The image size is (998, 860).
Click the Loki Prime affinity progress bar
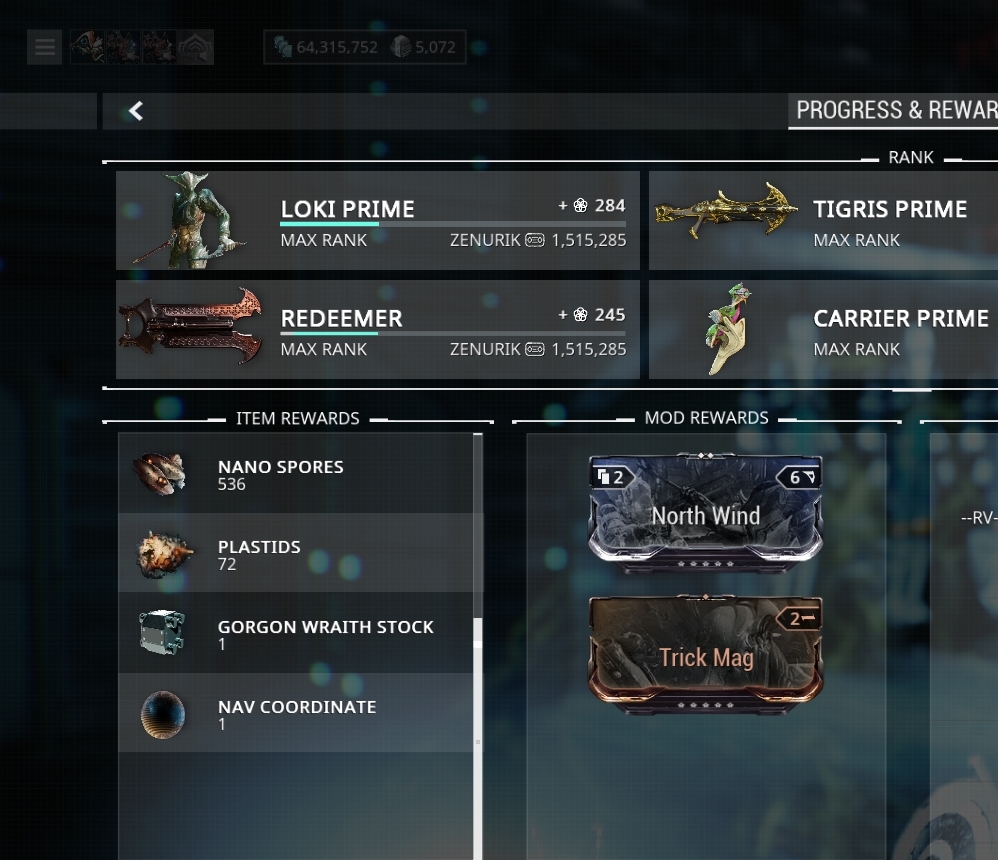pos(453,224)
